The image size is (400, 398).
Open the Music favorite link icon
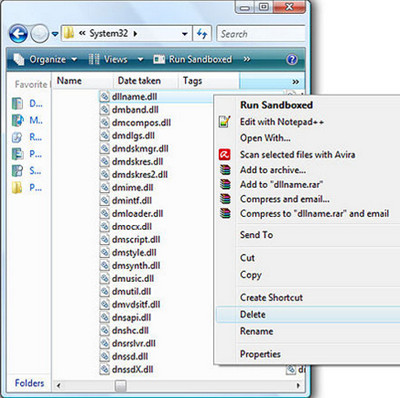point(17,120)
